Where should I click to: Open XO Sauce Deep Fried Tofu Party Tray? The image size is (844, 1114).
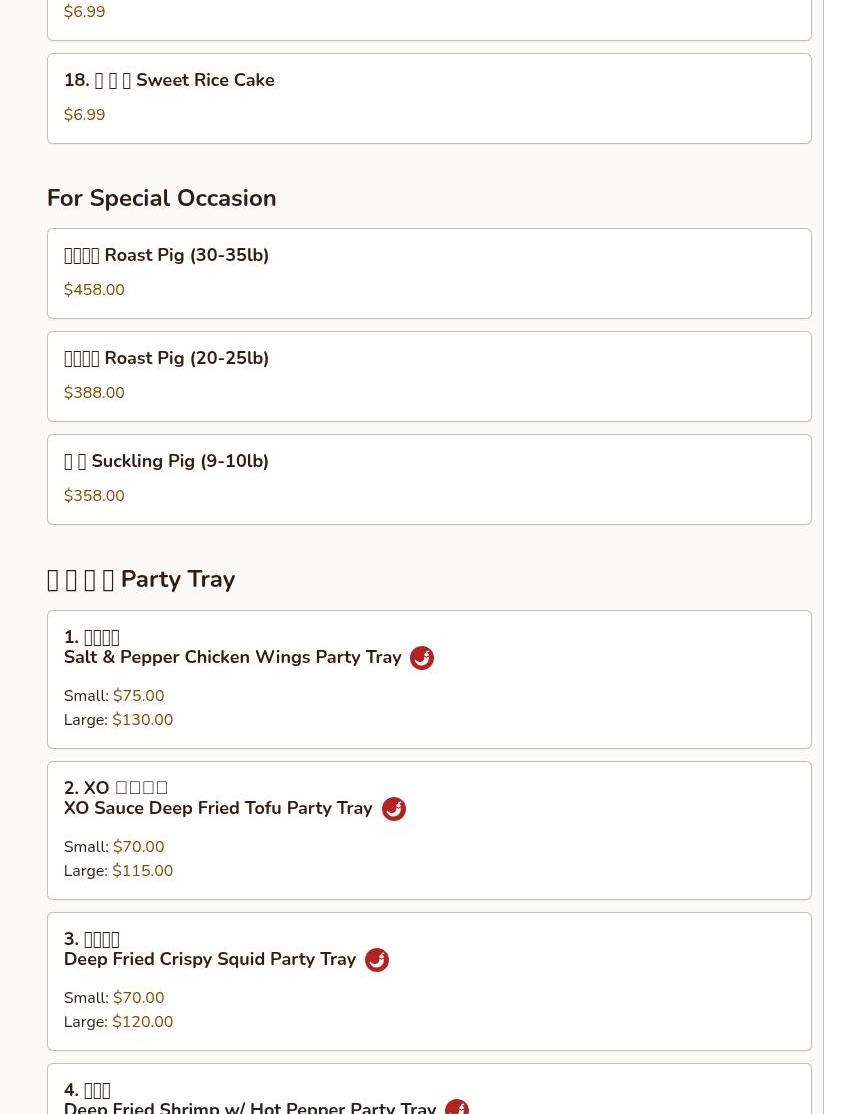click(x=429, y=831)
